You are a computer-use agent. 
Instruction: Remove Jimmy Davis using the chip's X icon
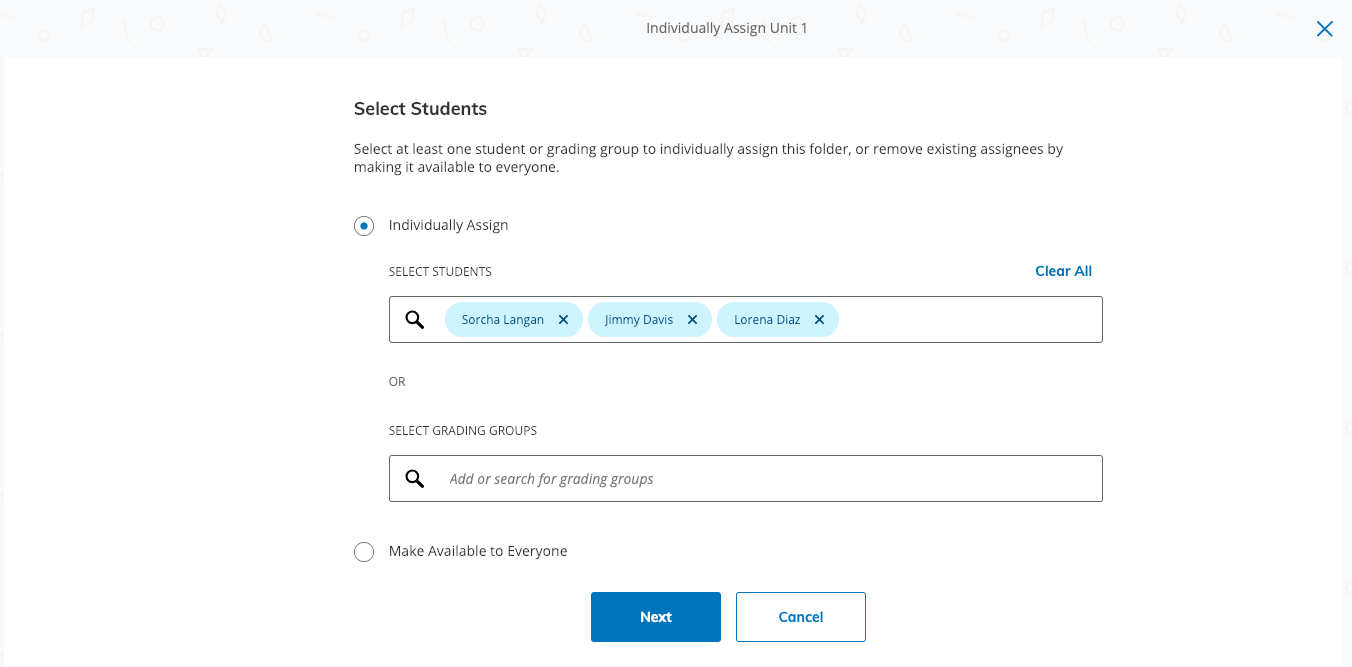tap(692, 320)
